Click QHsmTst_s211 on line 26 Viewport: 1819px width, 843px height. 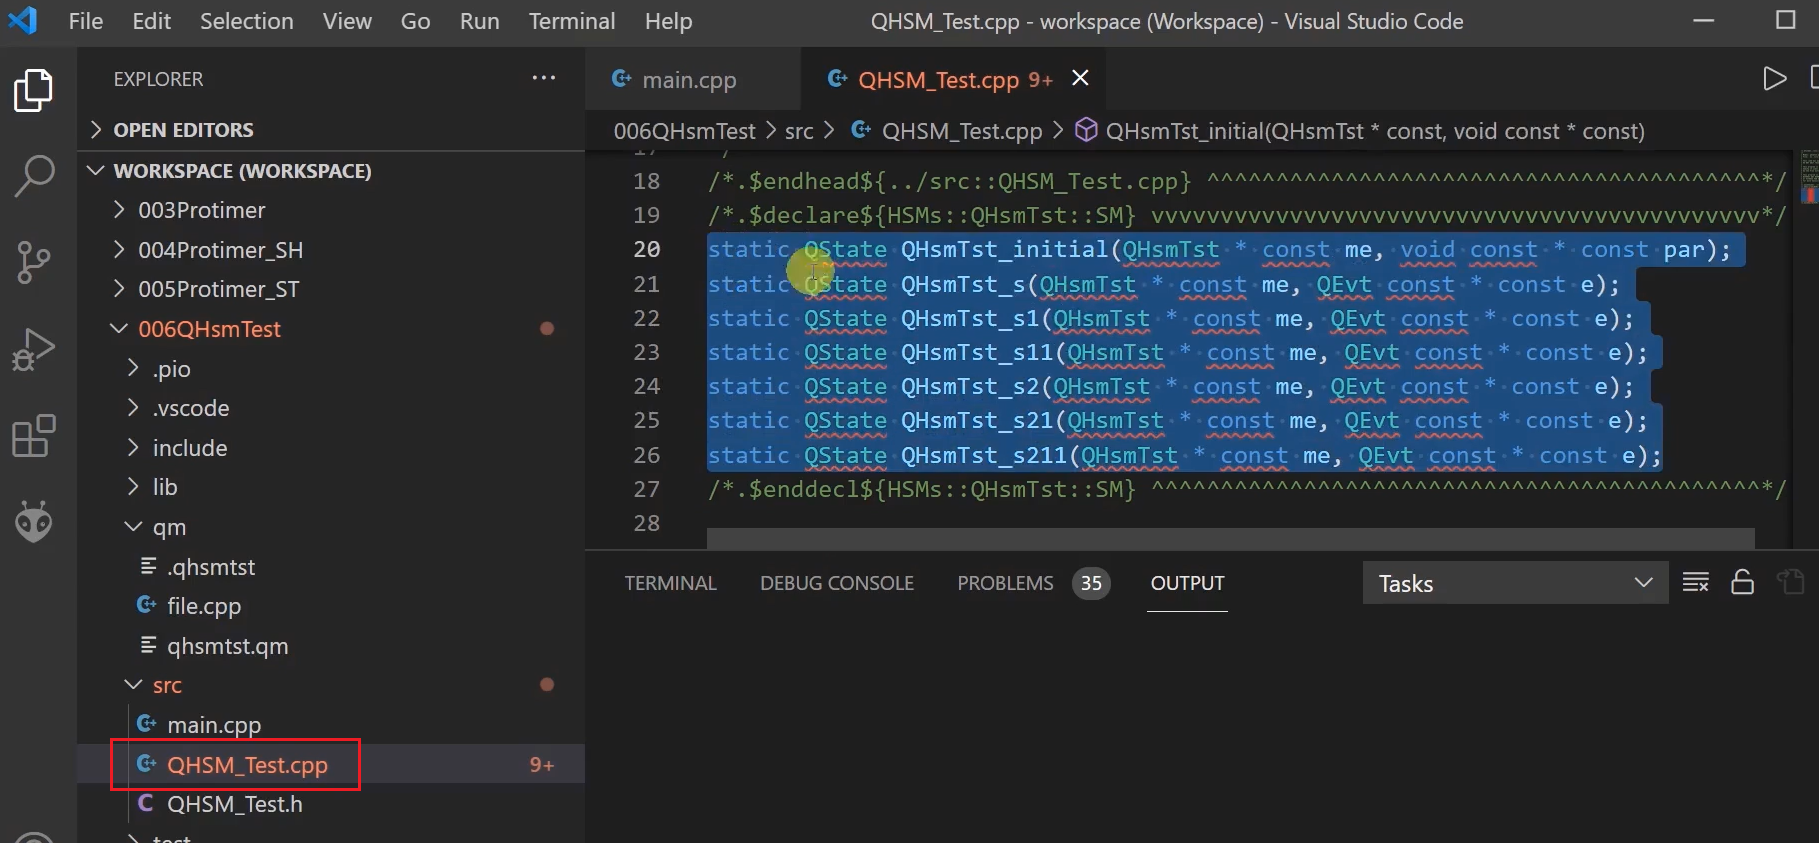pyautogui.click(x=983, y=456)
